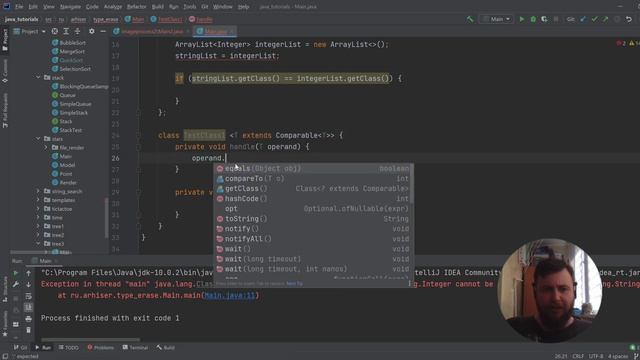Click the Git push arrow icon

point(606,19)
